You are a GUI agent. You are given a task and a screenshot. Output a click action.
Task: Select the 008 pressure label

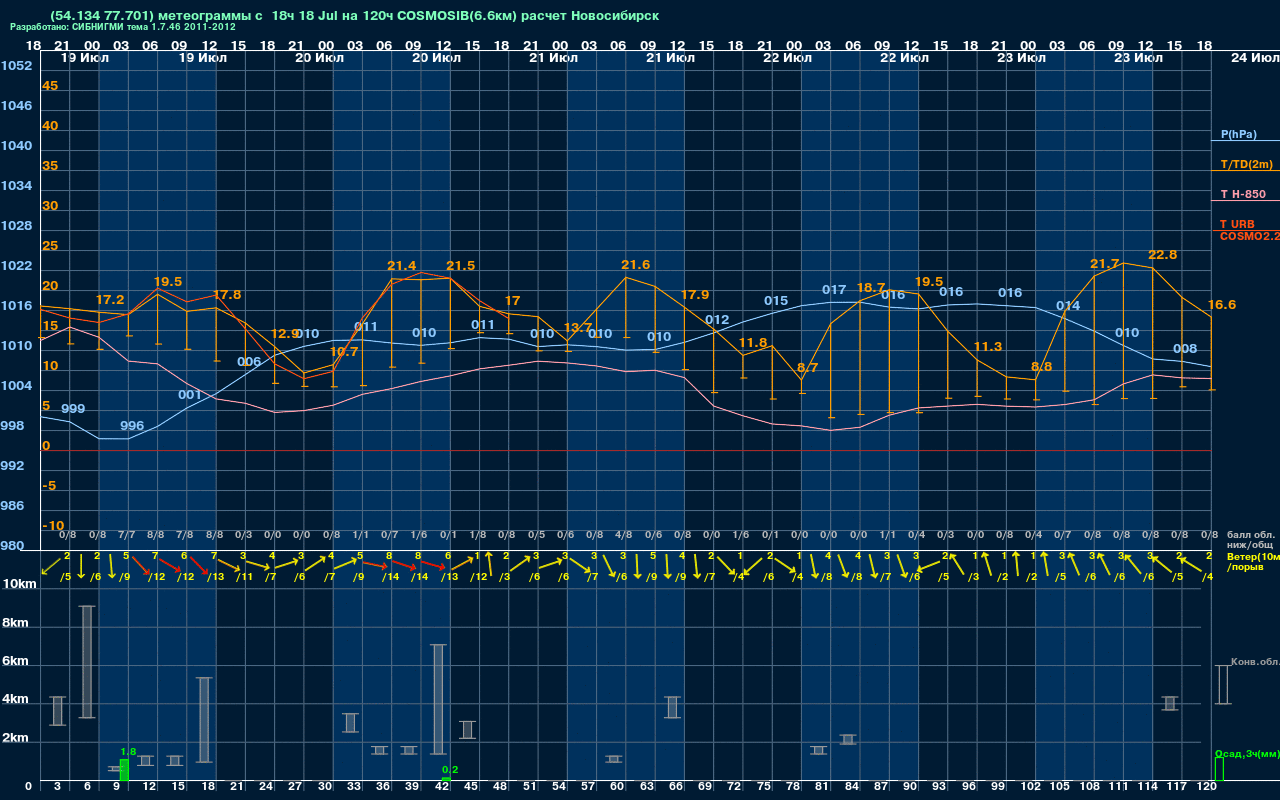coord(1185,349)
